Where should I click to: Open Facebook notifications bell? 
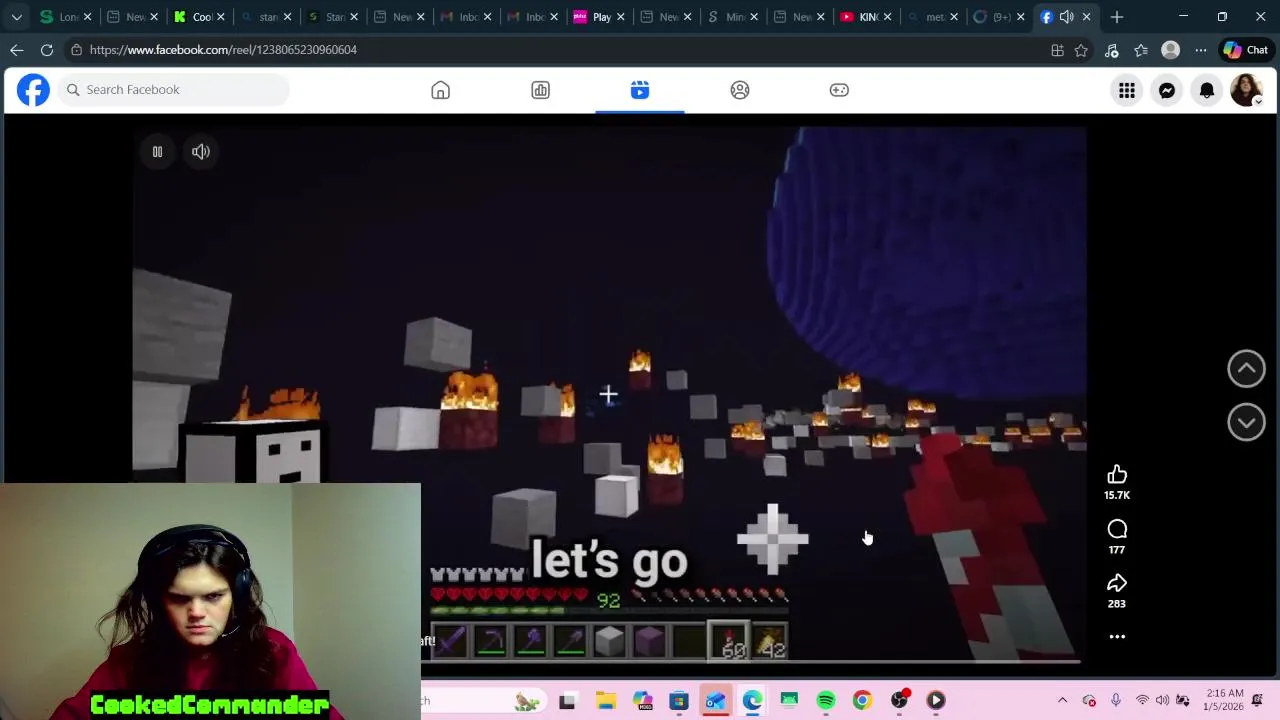1207,90
